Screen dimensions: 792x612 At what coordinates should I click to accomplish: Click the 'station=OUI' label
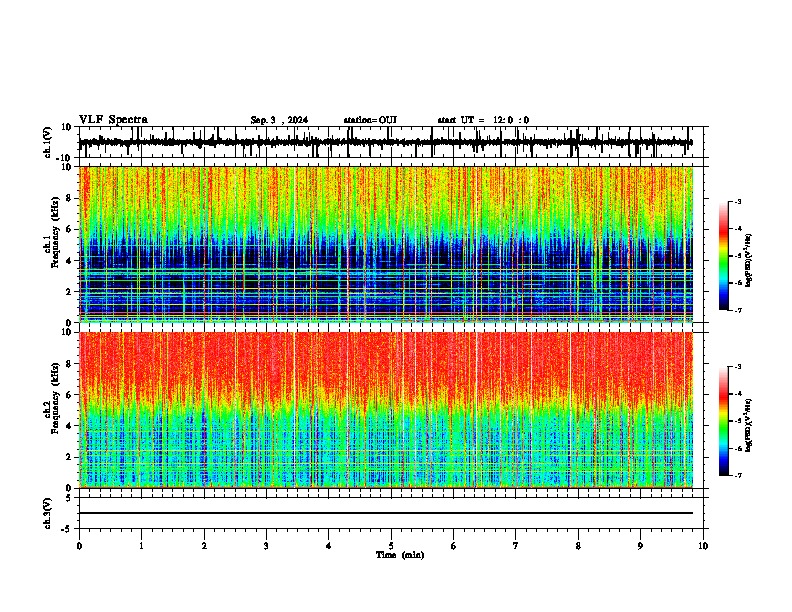click(x=370, y=120)
